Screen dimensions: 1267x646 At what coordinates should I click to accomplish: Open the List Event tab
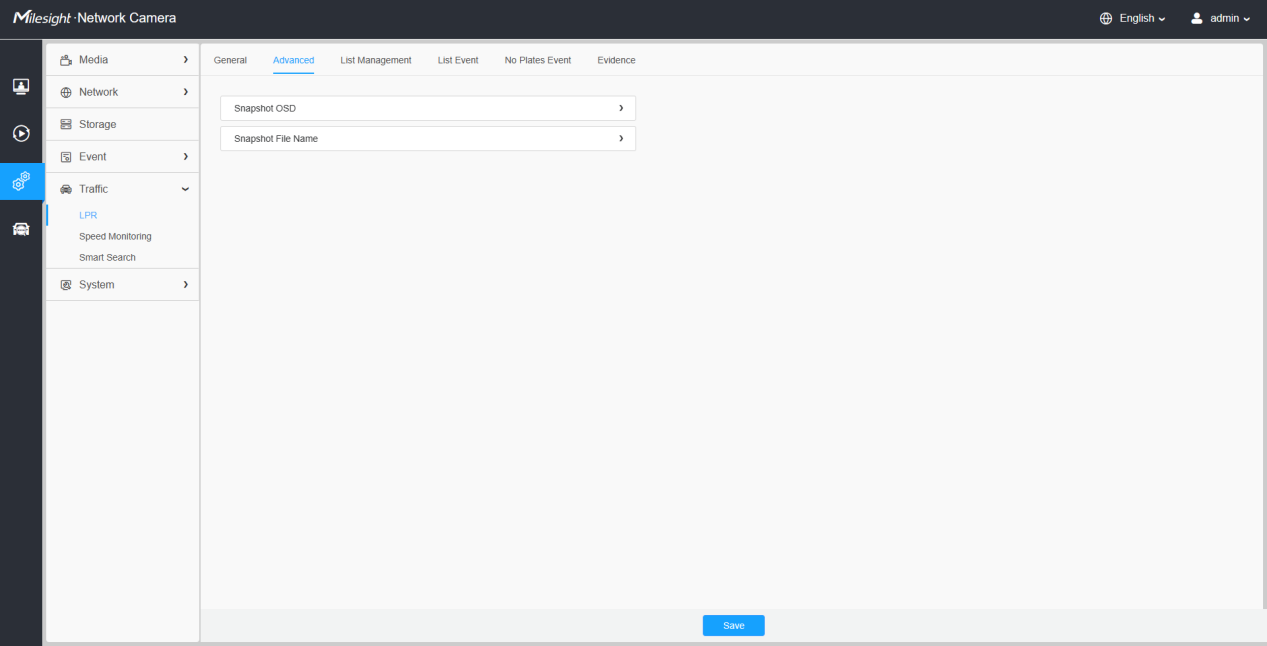[458, 60]
